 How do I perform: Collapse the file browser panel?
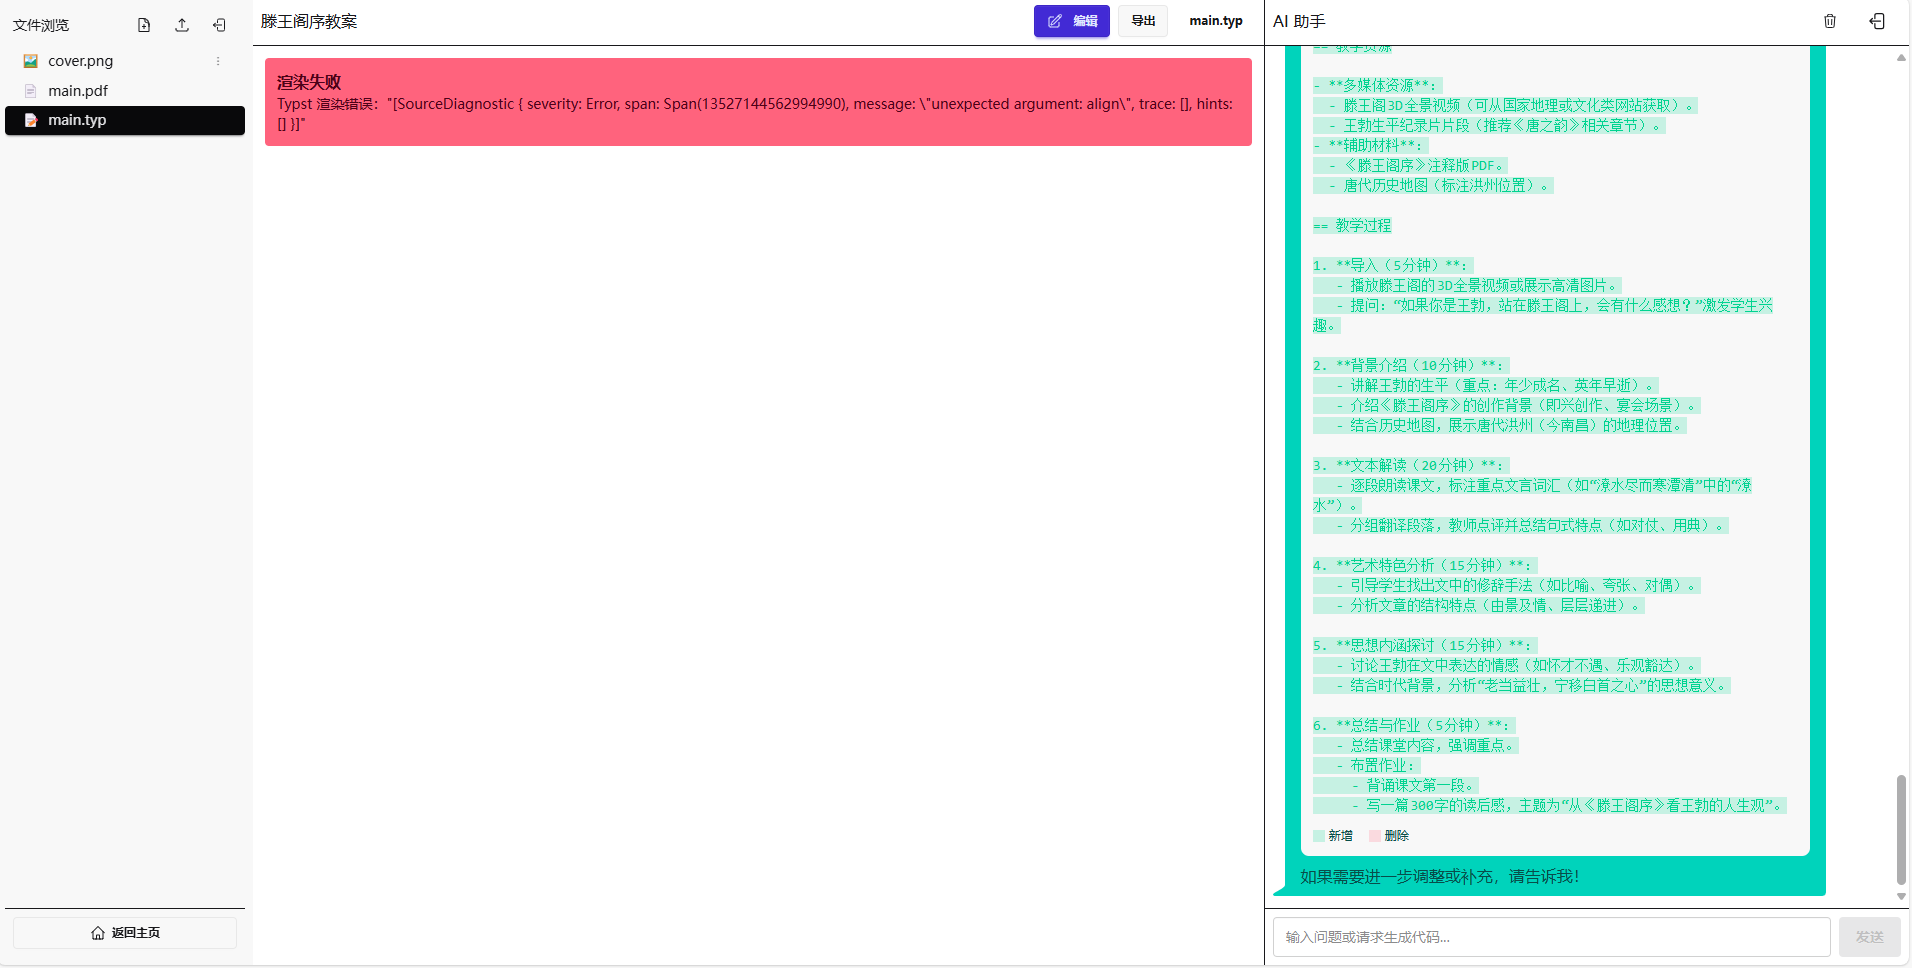[219, 25]
